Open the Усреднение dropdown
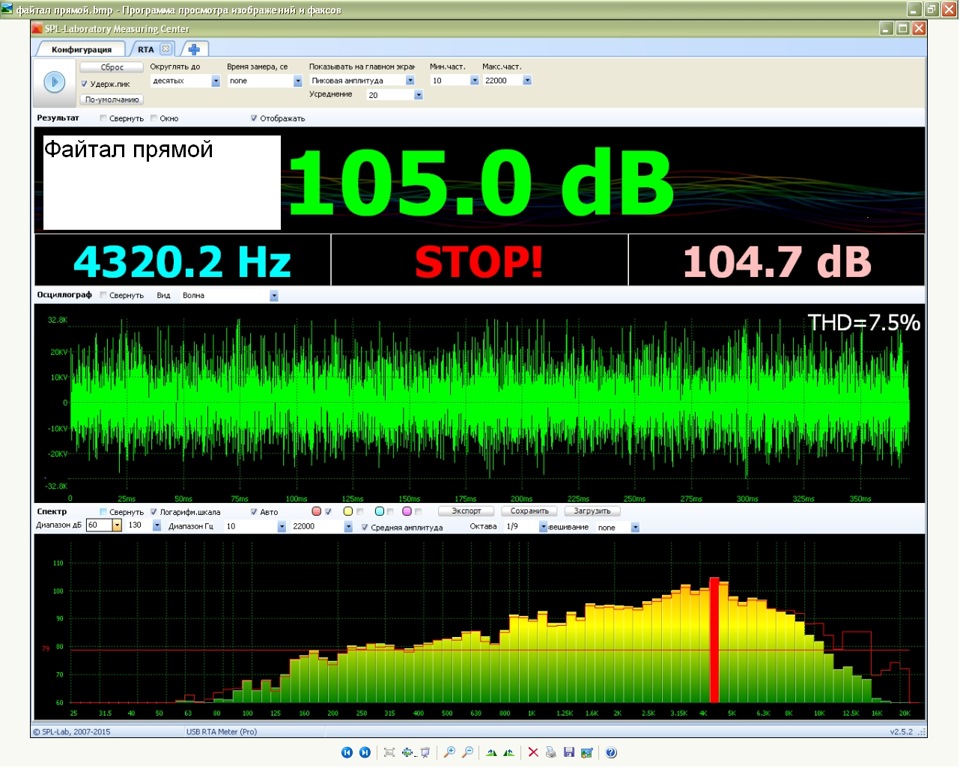This screenshot has height=768, width=960. pos(419,95)
